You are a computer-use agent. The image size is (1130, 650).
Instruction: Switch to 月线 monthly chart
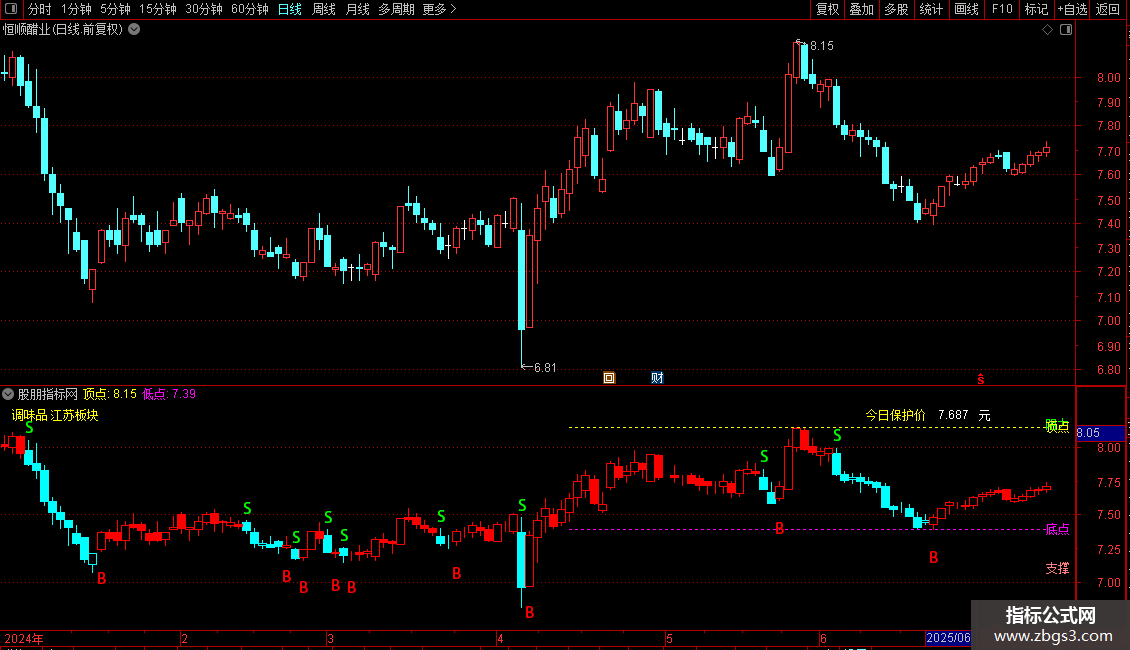click(357, 9)
